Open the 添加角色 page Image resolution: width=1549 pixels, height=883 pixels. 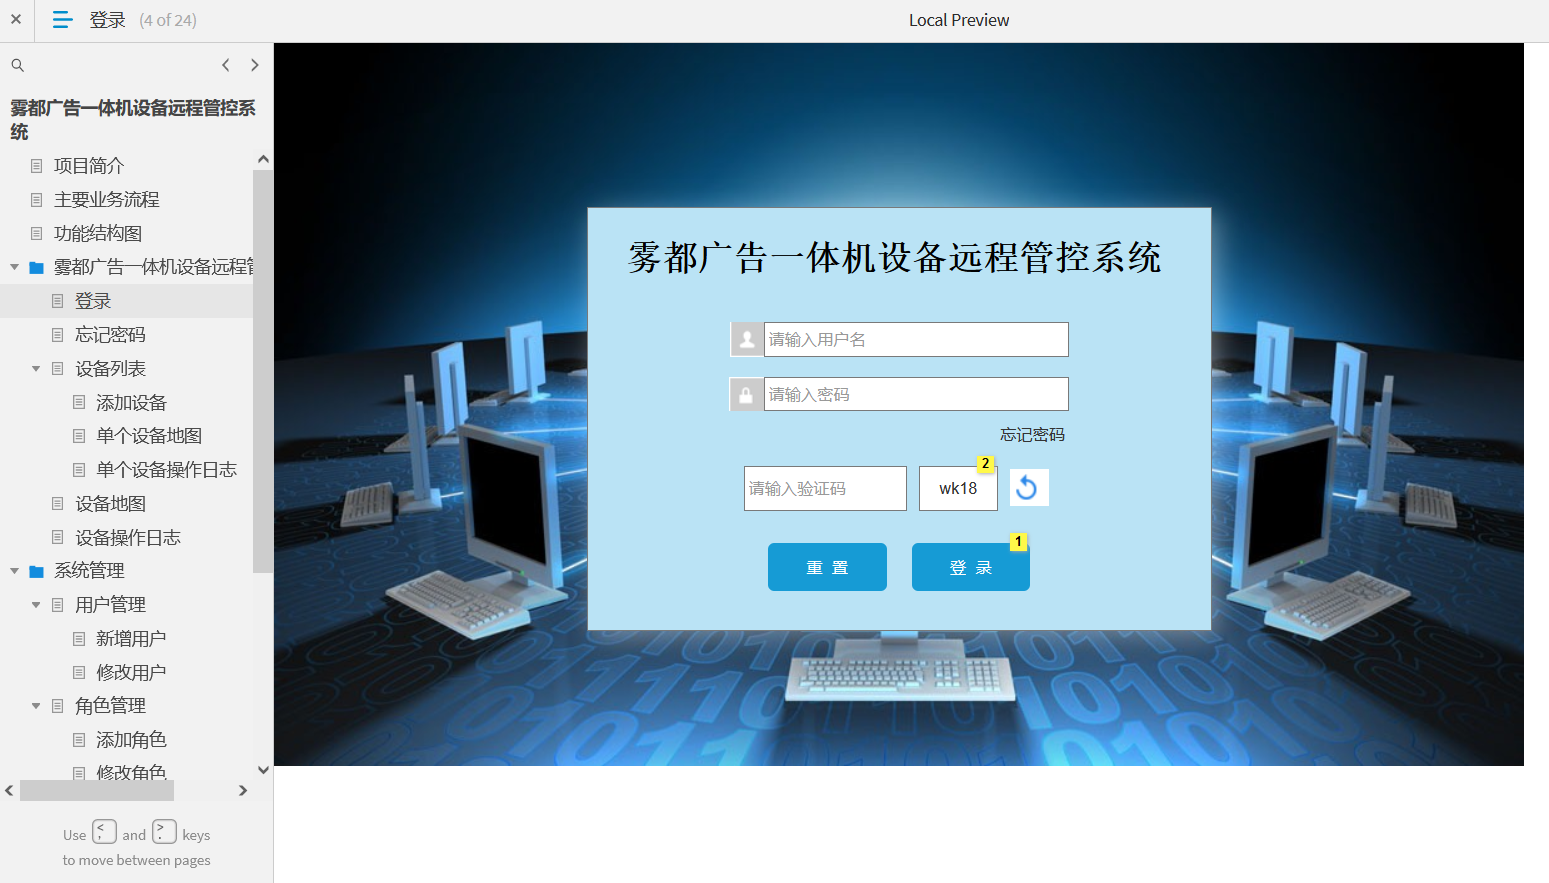131,740
